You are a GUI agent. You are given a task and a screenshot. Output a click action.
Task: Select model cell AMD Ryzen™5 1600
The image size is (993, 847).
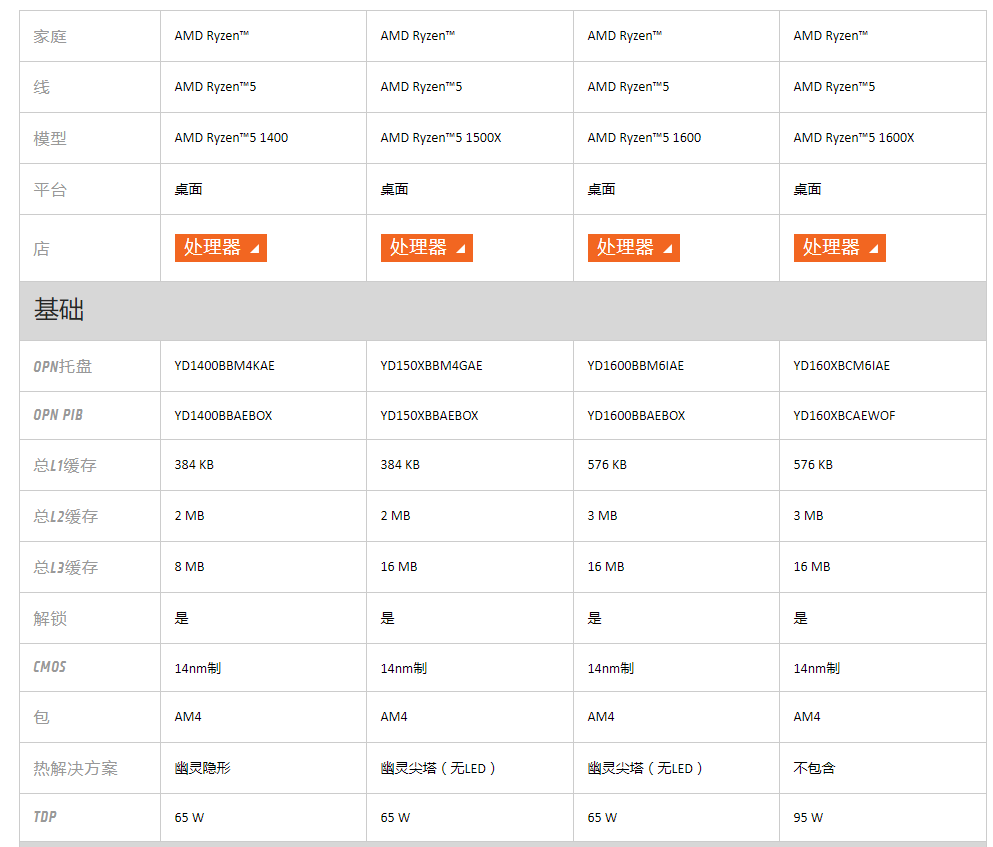coord(644,137)
